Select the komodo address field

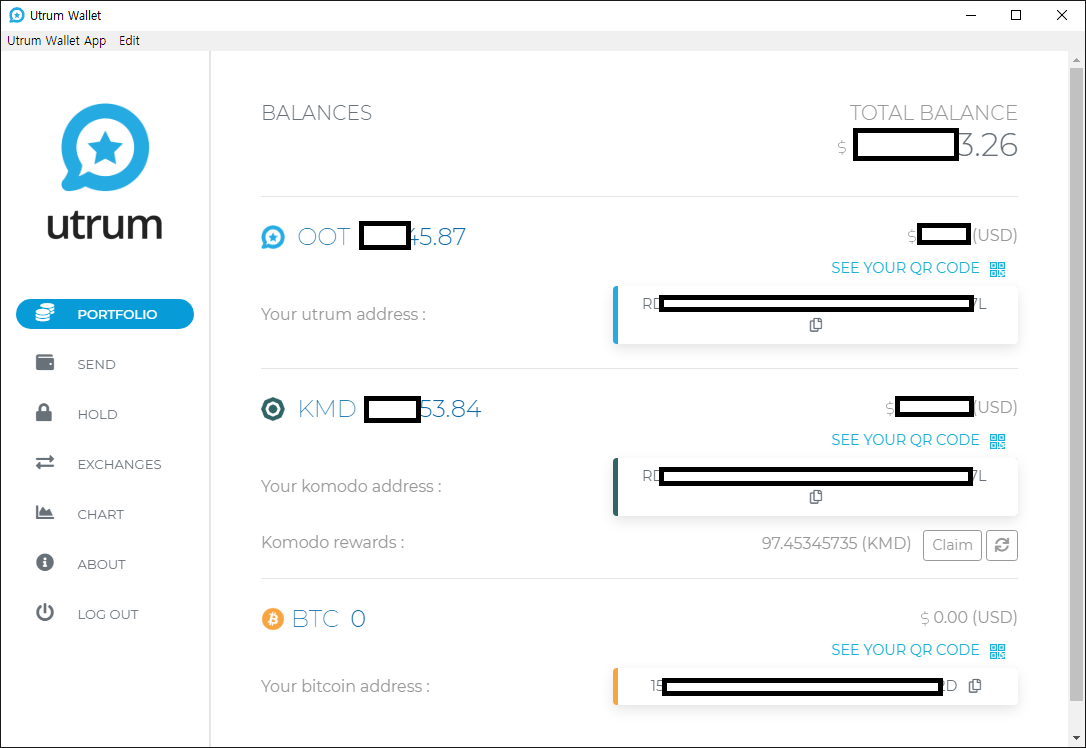point(816,487)
